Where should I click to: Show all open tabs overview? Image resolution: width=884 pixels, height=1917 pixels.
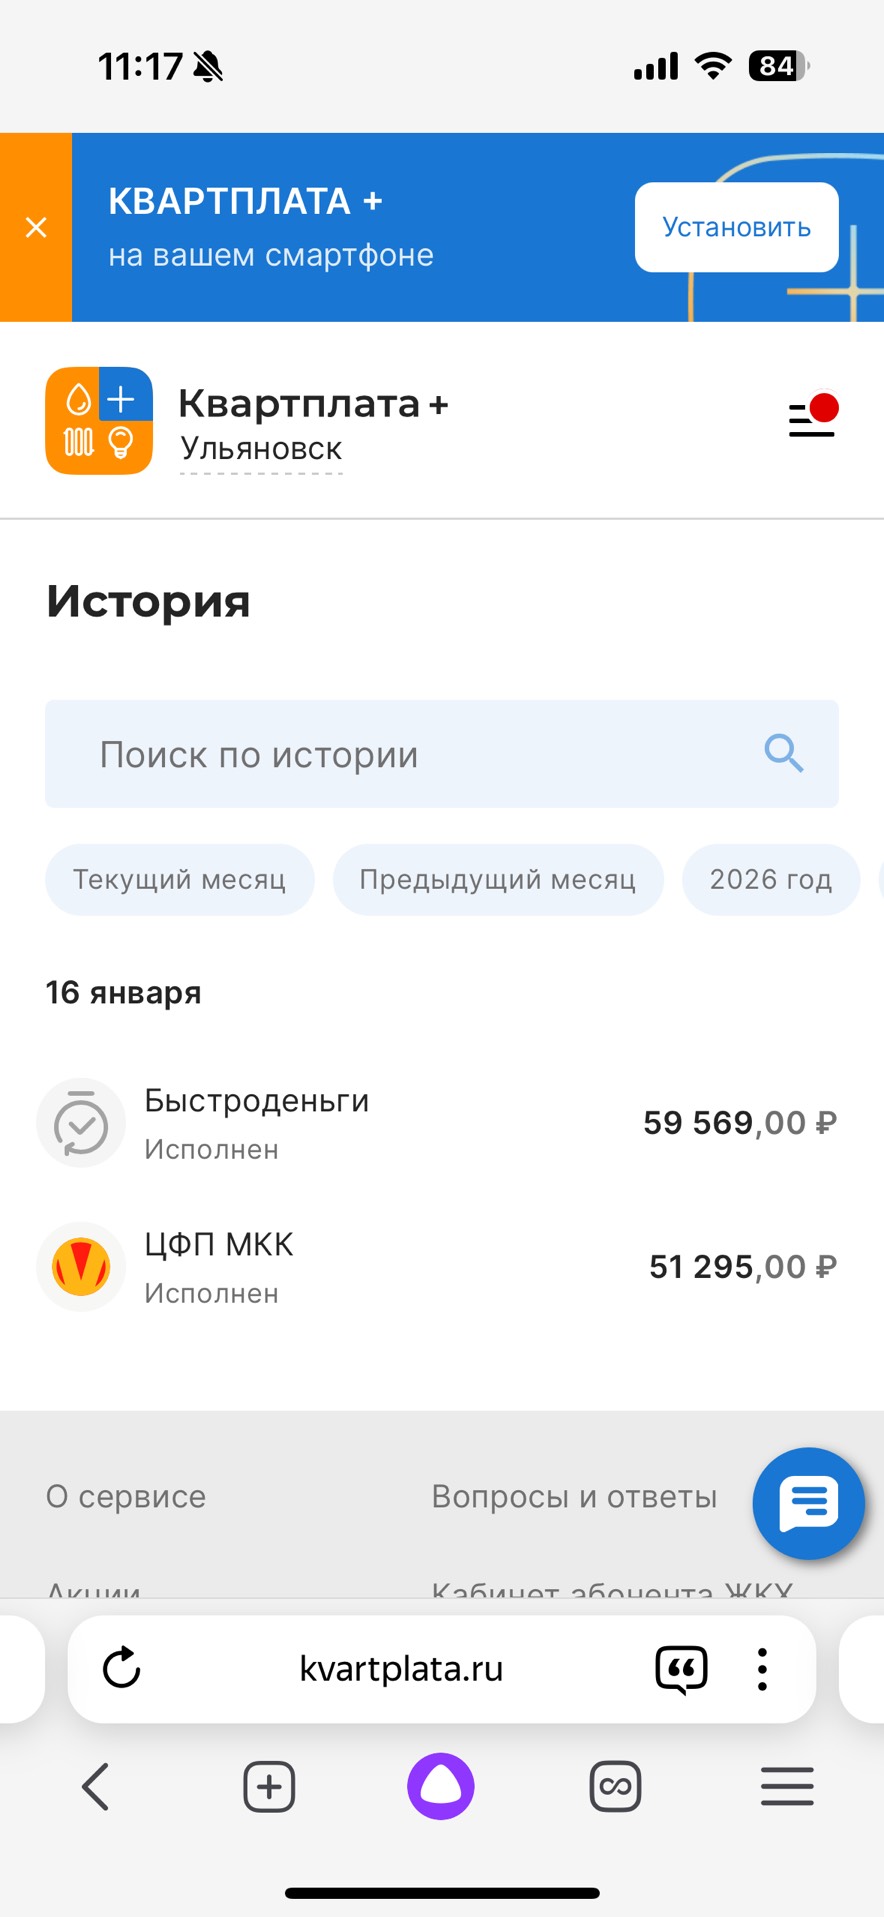(x=614, y=1787)
